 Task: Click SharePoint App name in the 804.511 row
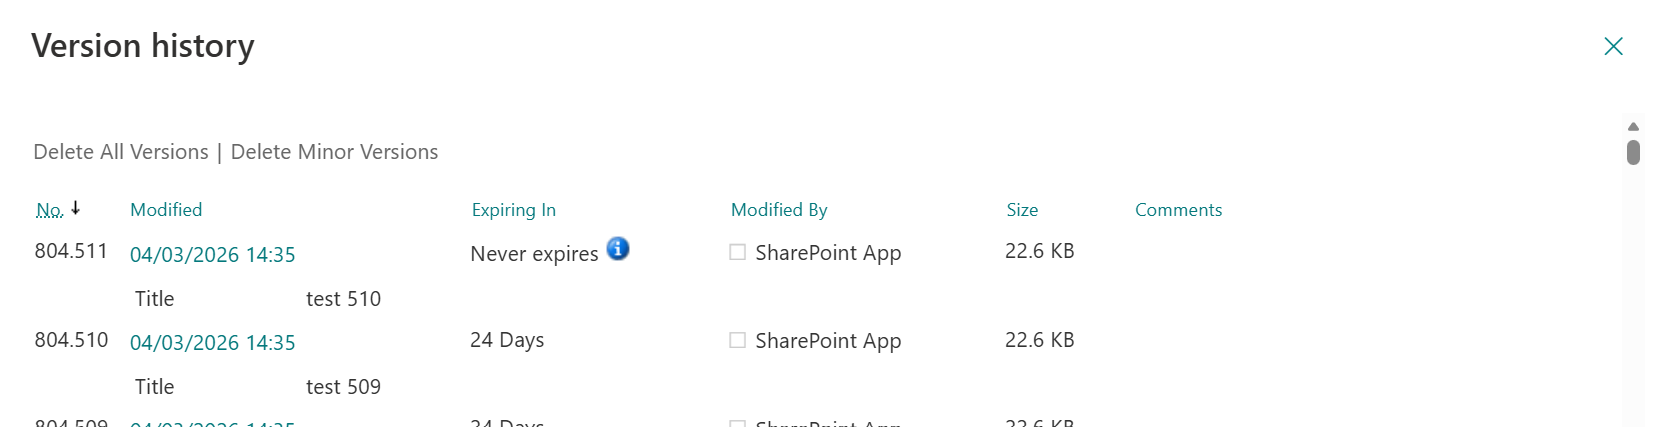828,253
